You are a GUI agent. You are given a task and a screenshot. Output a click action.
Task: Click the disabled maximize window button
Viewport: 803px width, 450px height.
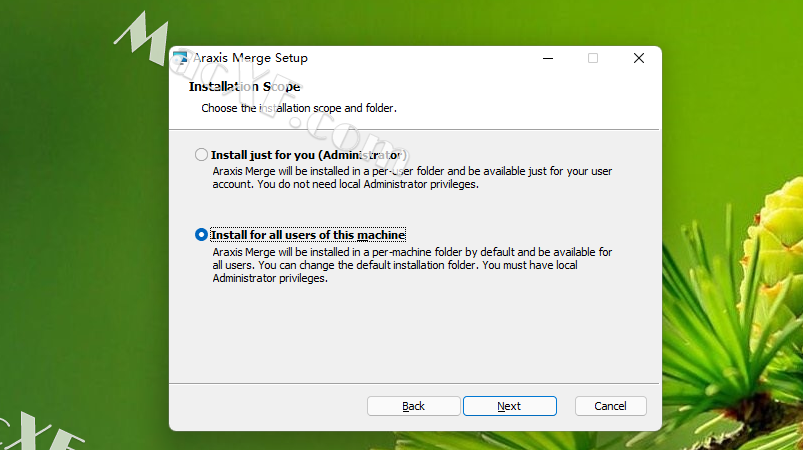tap(593, 58)
